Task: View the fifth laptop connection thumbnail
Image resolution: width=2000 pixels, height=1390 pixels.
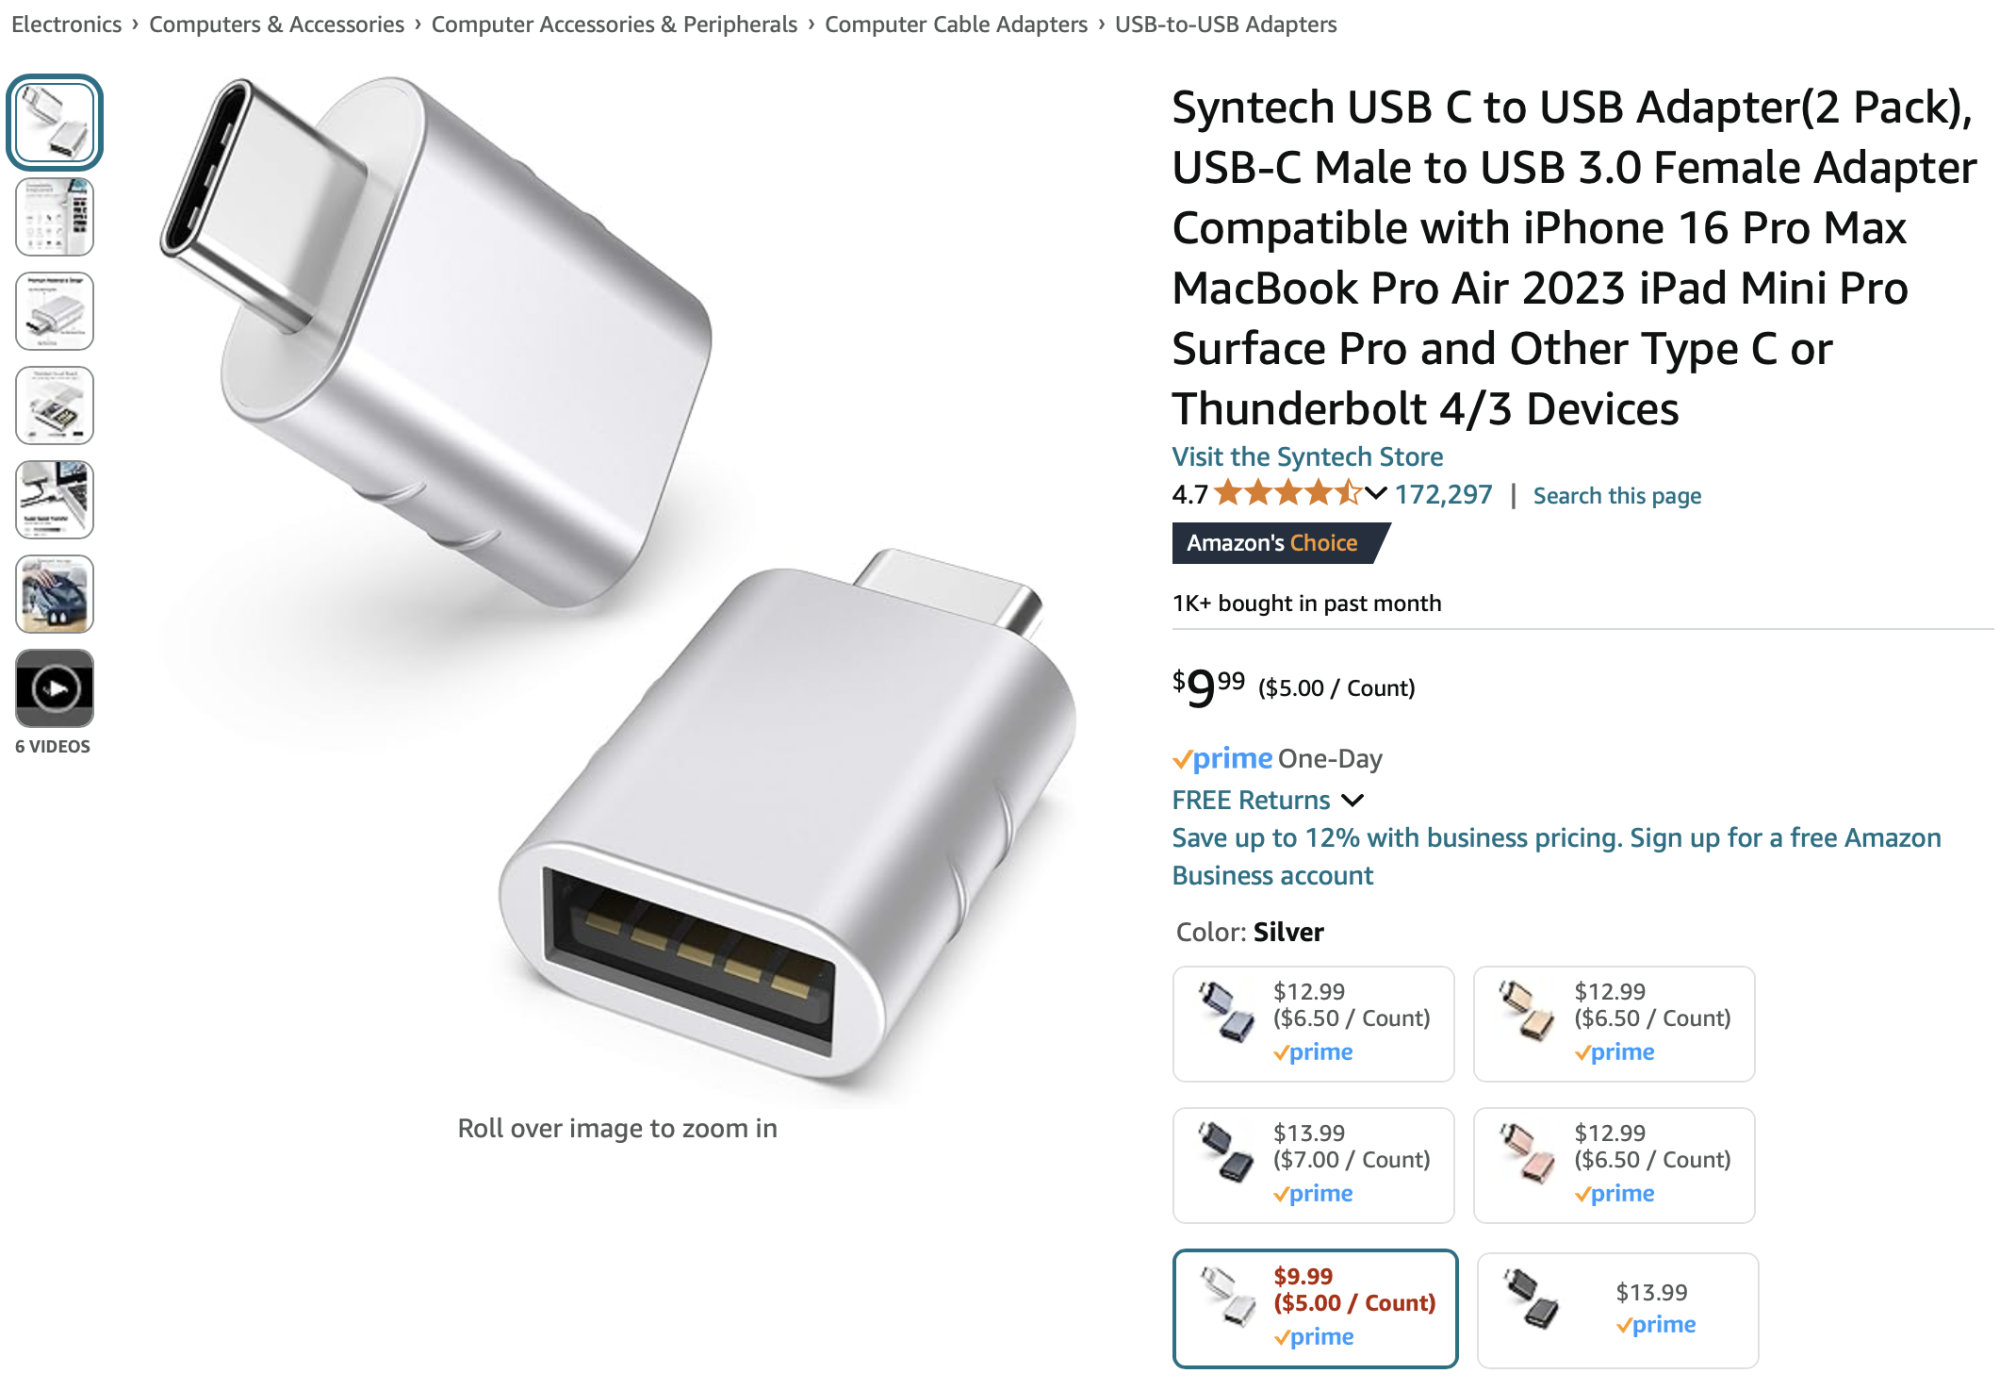Action: point(55,500)
